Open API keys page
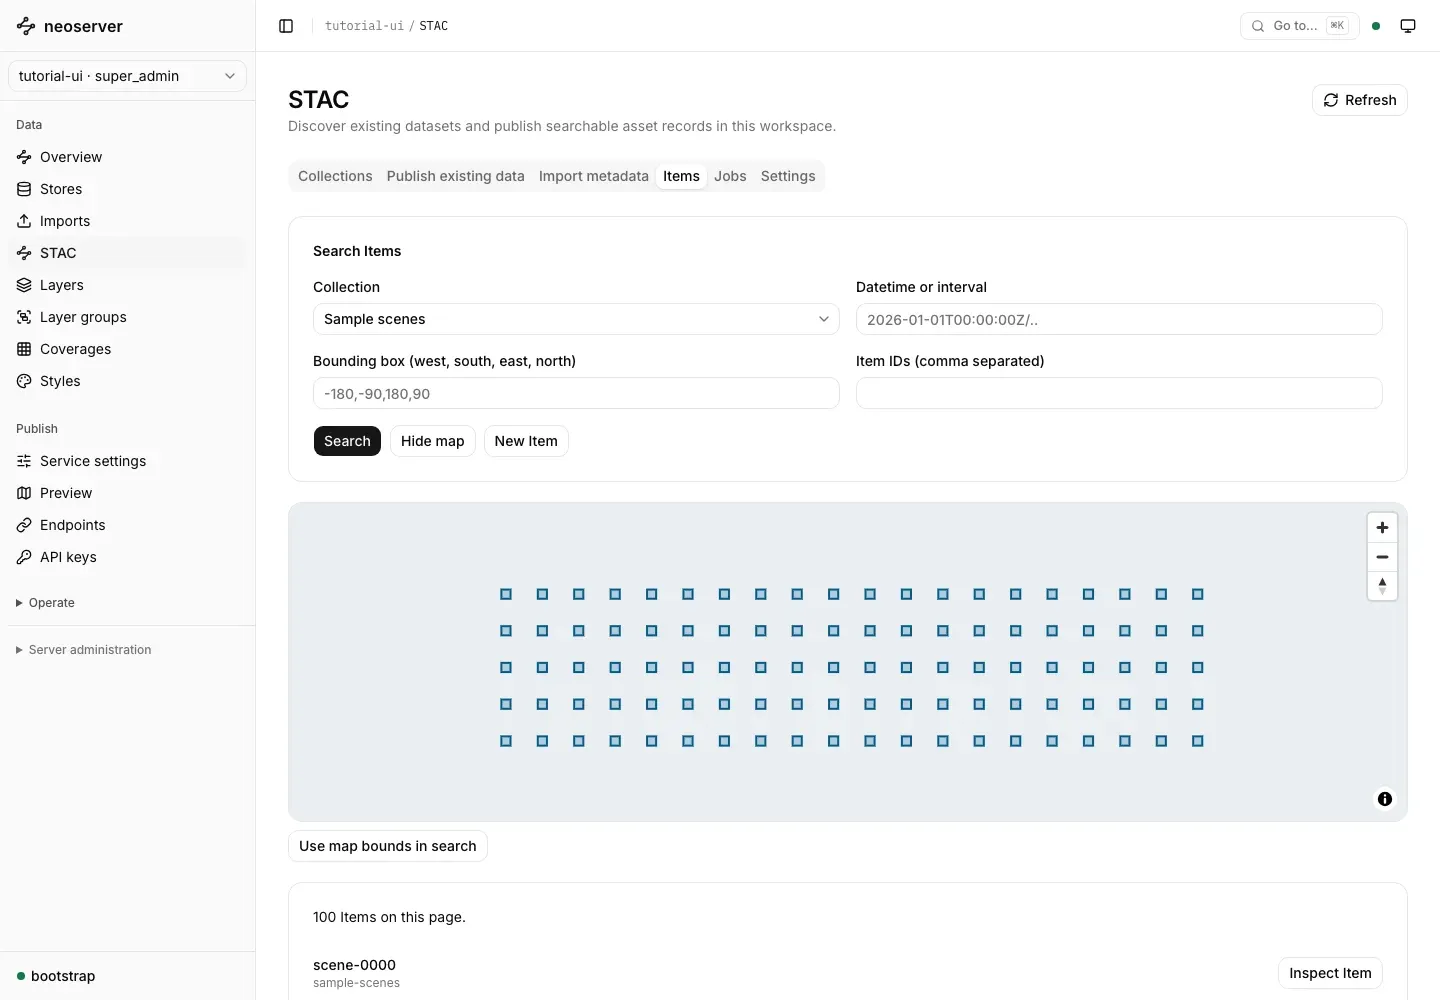1440x1000 pixels. pyautogui.click(x=127, y=557)
